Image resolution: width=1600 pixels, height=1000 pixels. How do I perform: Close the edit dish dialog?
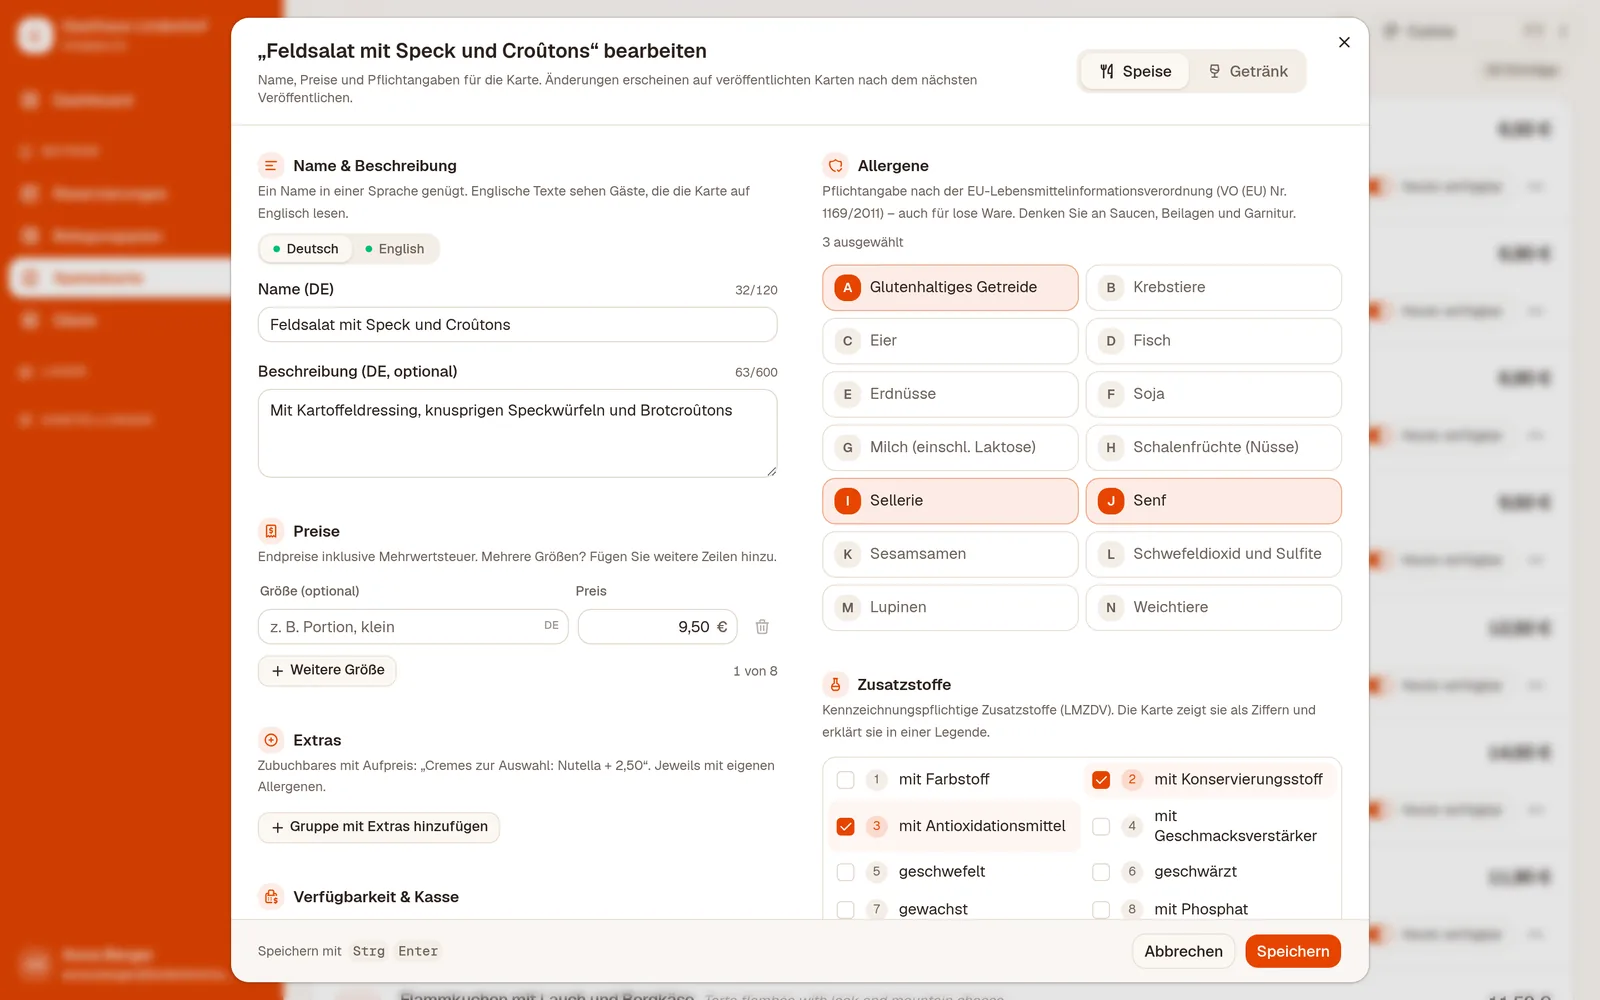[x=1344, y=42]
